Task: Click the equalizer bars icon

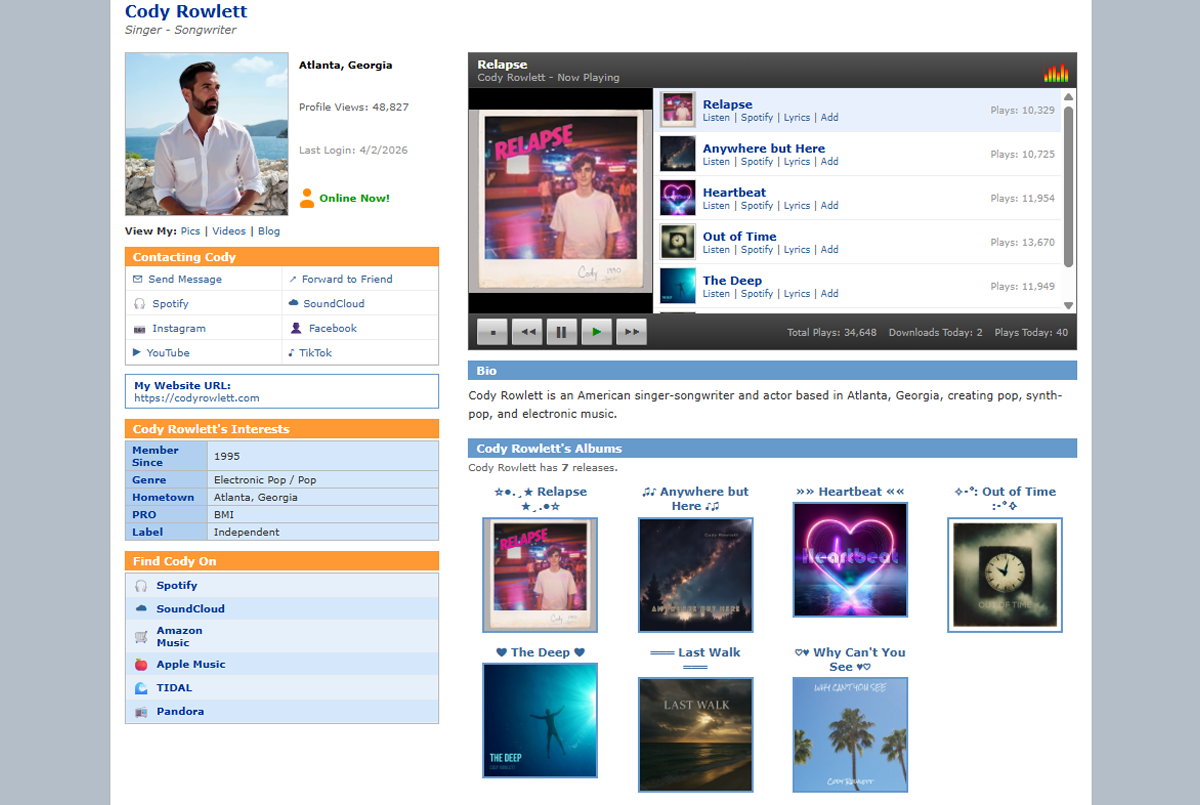Action: point(1056,73)
